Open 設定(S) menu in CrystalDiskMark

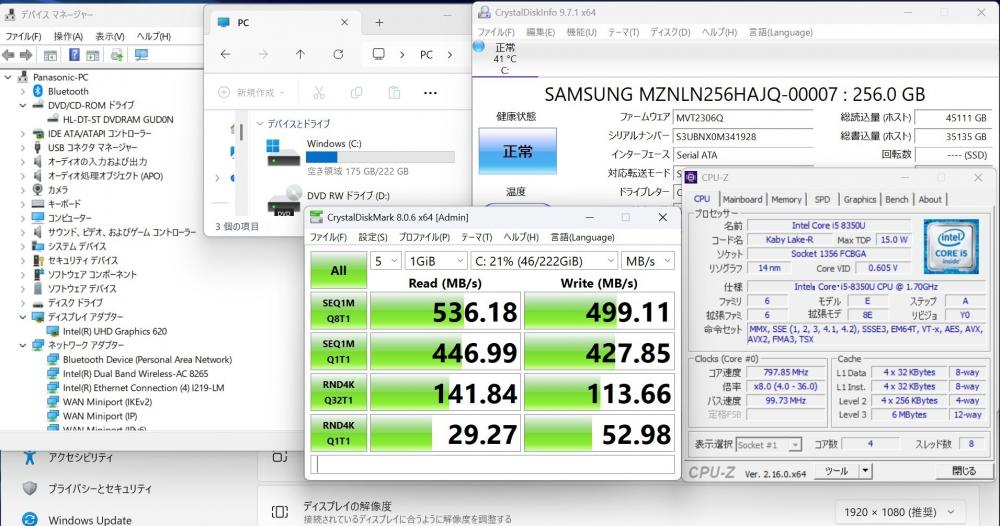pyautogui.click(x=373, y=237)
